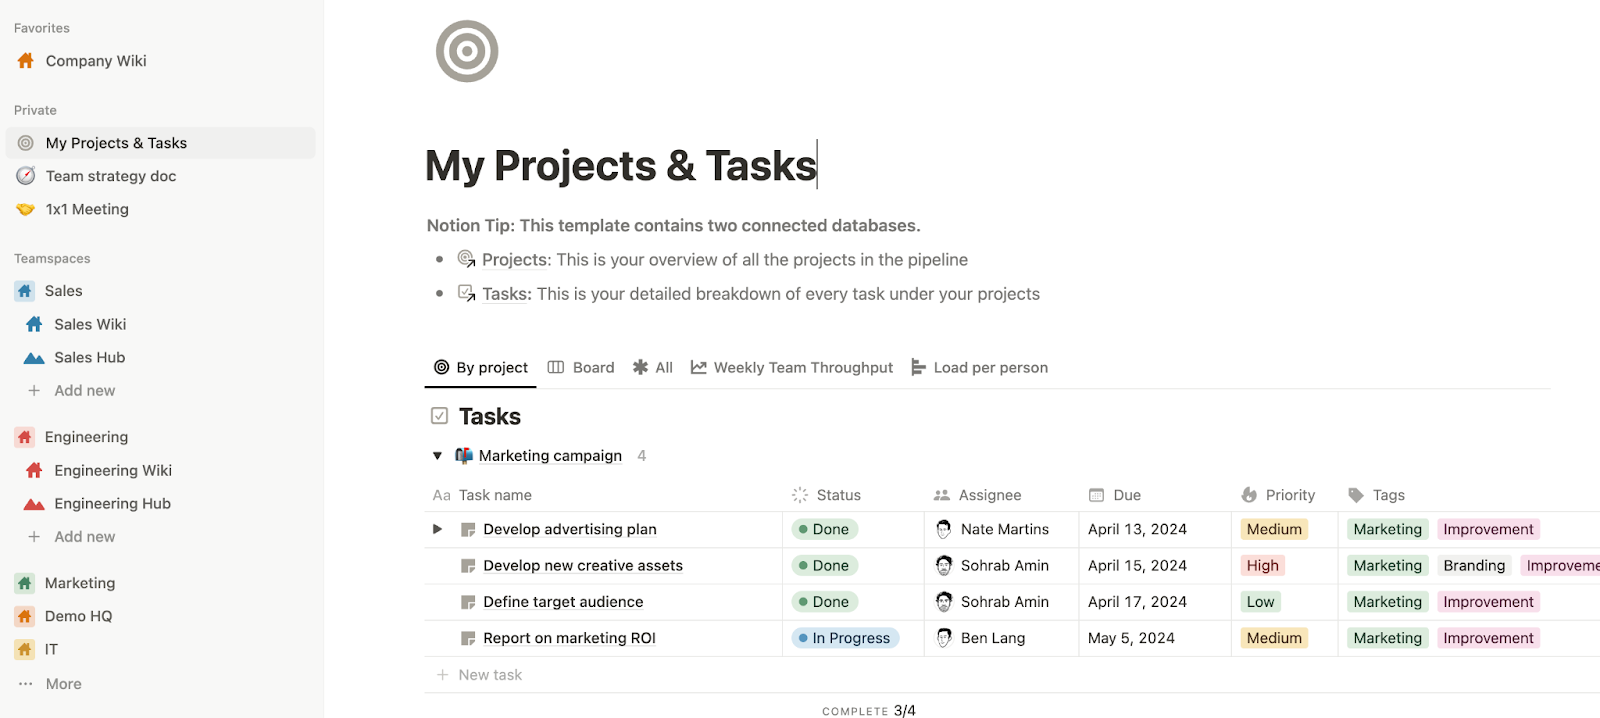Click Nate Martins avatar in Assignee column
1600x718 pixels.
[943, 529]
